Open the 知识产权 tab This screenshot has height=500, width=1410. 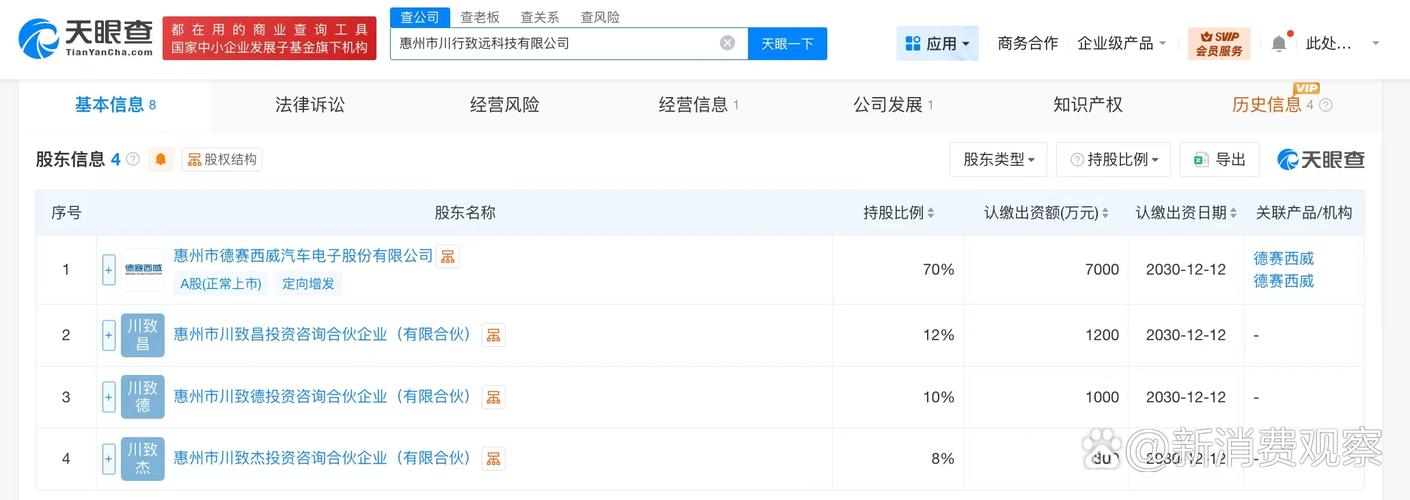click(1088, 104)
